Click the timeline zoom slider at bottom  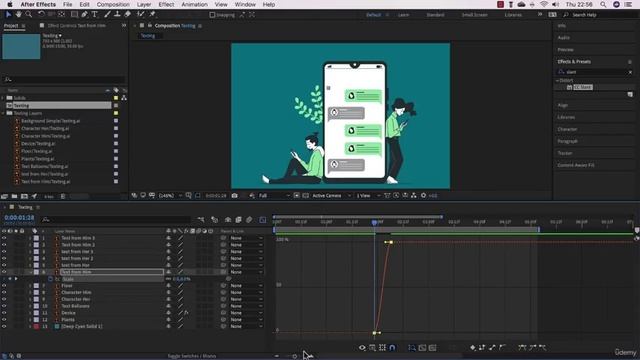294,356
